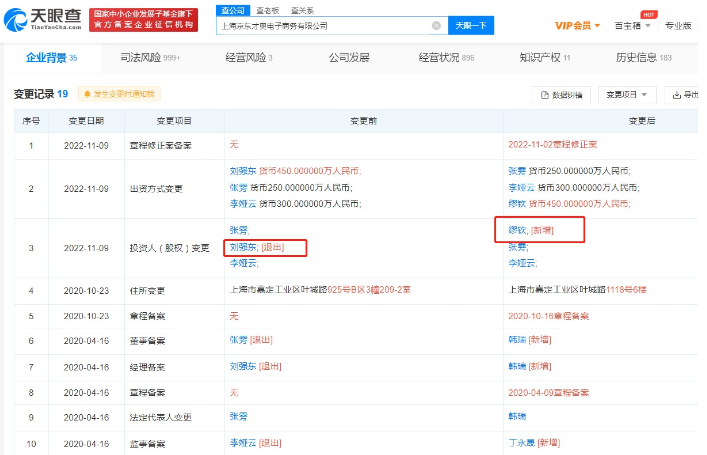Click the 缪钦 link in row 3
Screen dimensions: 707x455
517,230
